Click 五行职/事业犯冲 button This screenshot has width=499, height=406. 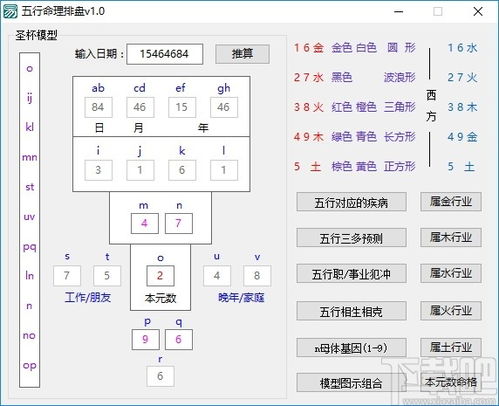[x=351, y=274]
